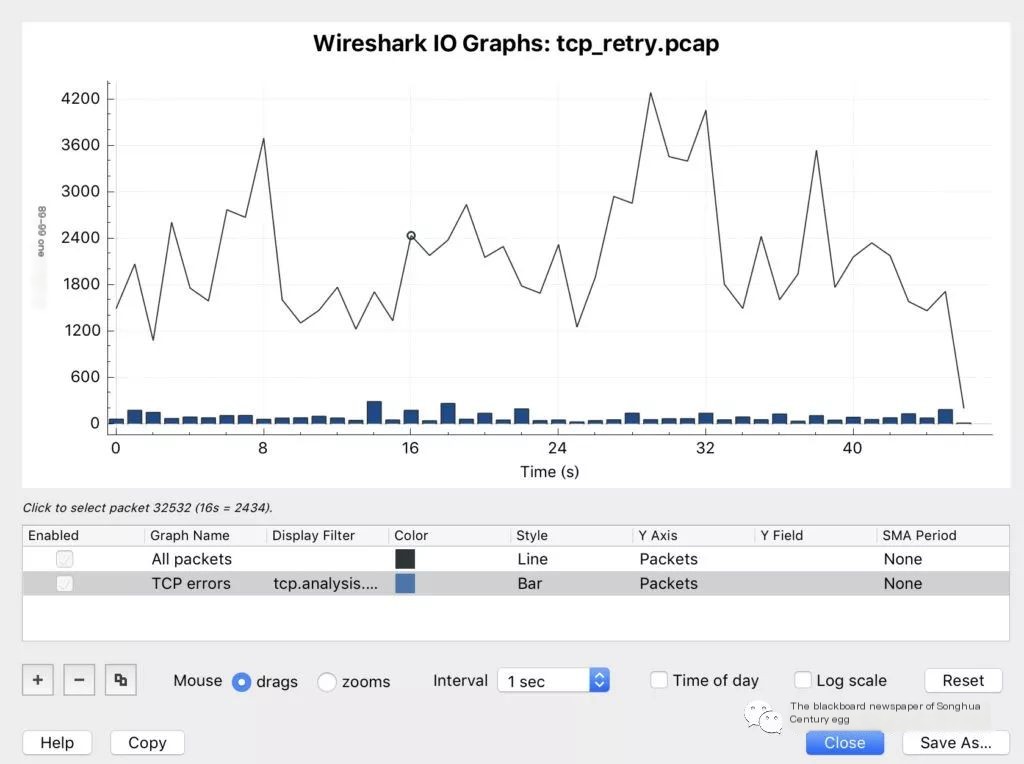Click the Copy button
The height and width of the screenshot is (764, 1024).
[148, 742]
